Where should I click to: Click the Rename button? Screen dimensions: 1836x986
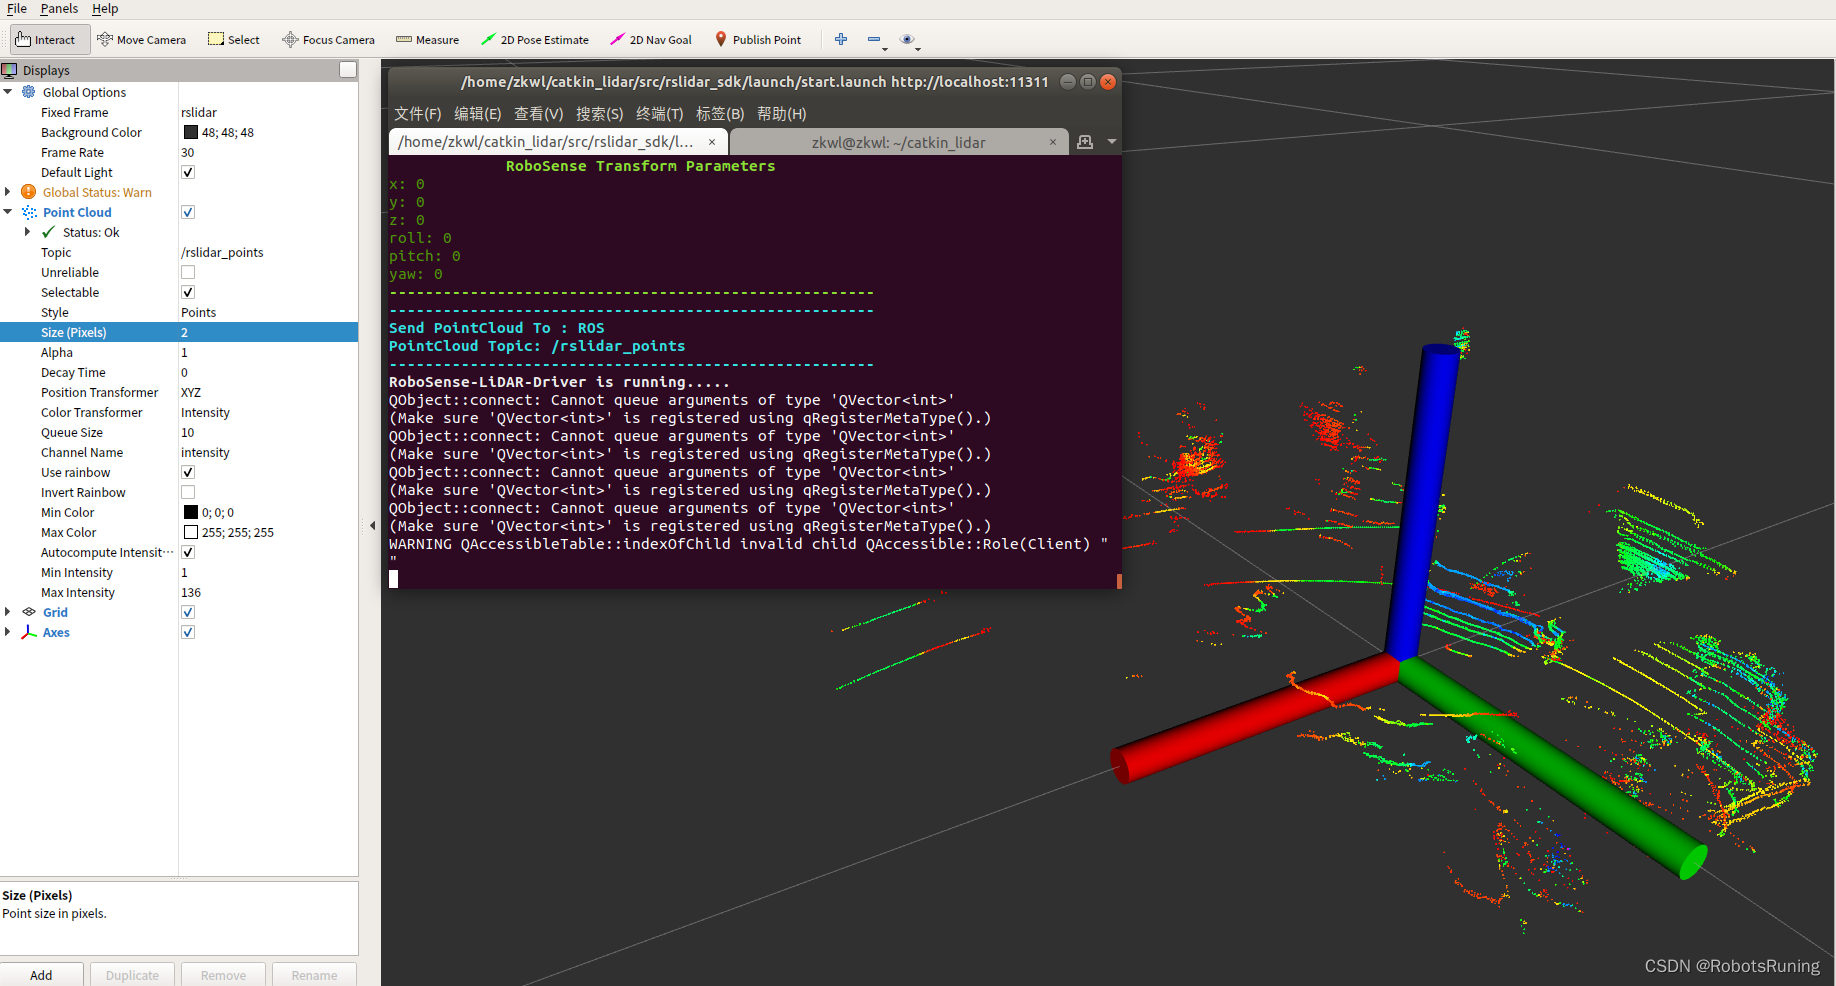pyautogui.click(x=314, y=975)
